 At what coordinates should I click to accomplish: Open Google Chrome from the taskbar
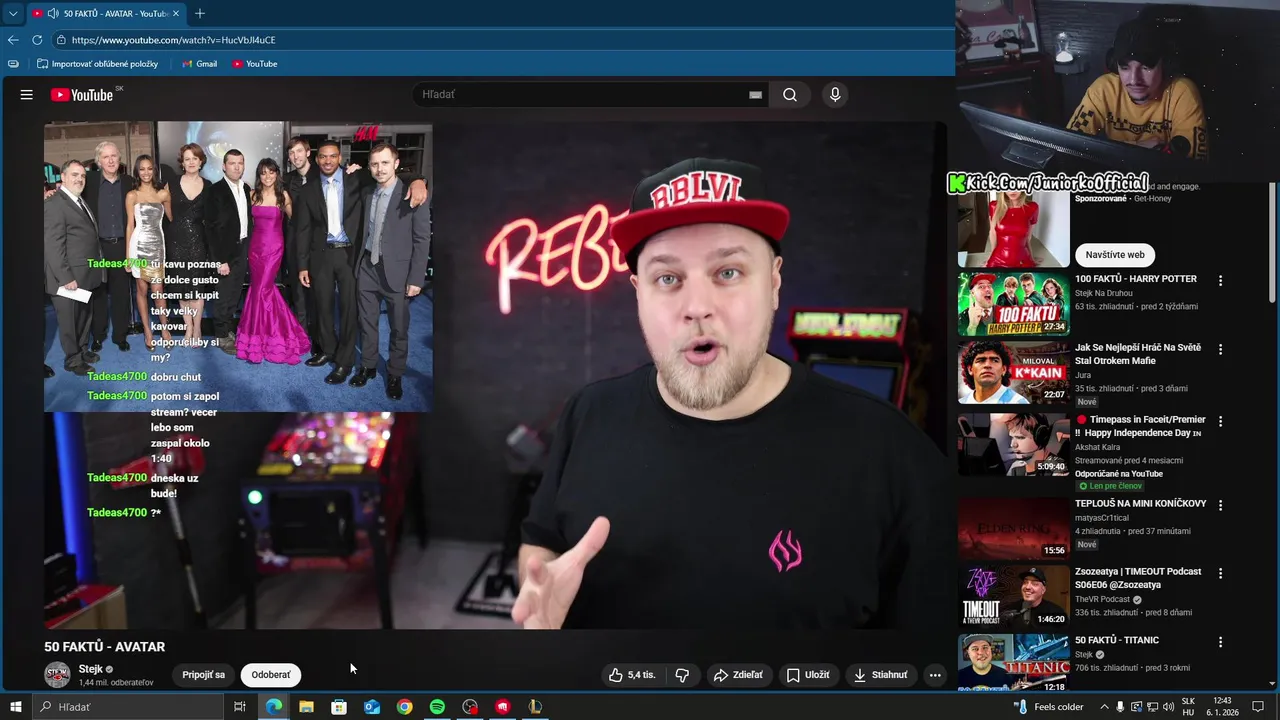coord(404,707)
